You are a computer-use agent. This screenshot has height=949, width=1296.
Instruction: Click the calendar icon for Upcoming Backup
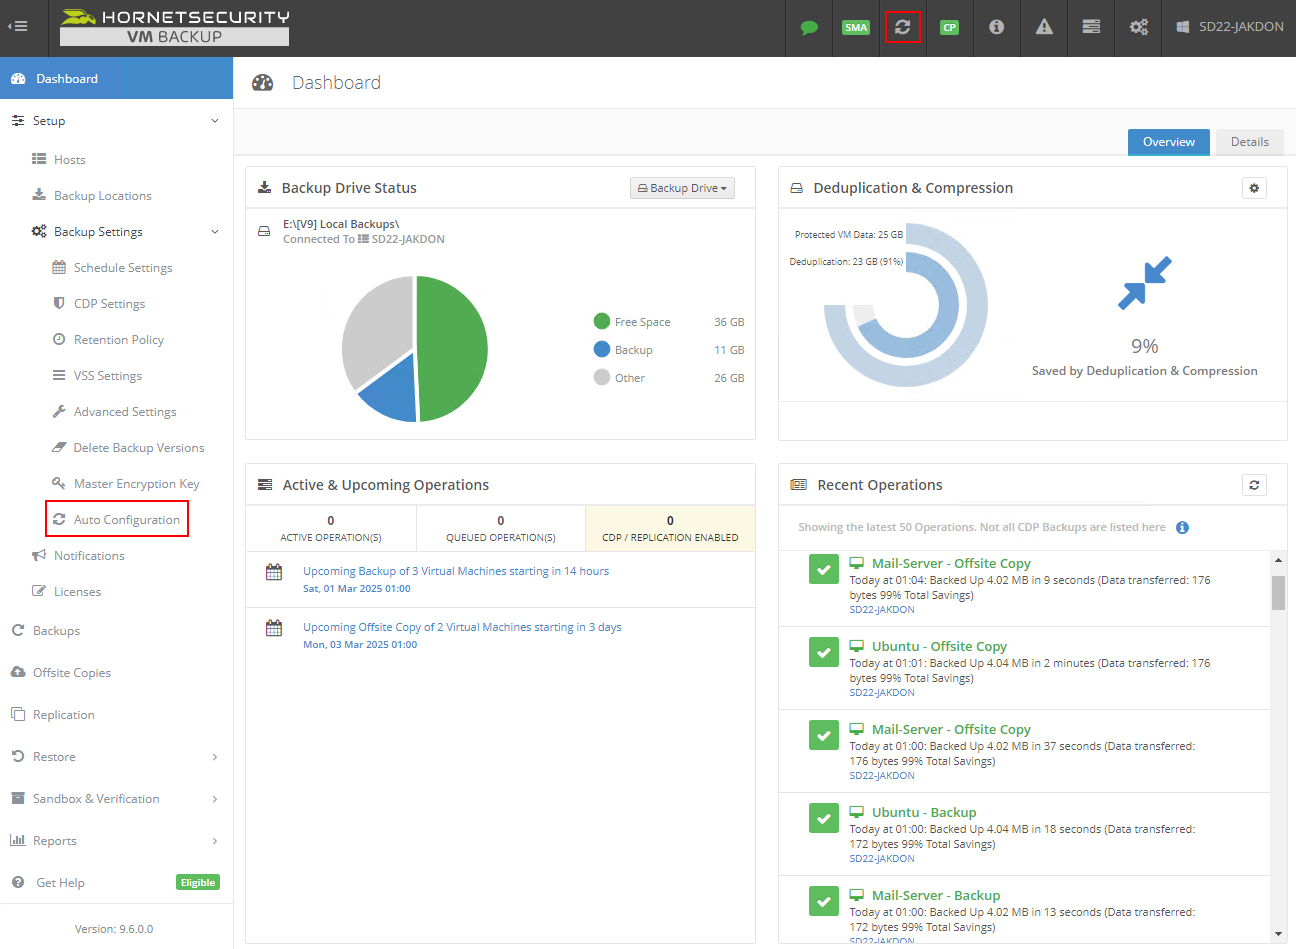tap(274, 572)
